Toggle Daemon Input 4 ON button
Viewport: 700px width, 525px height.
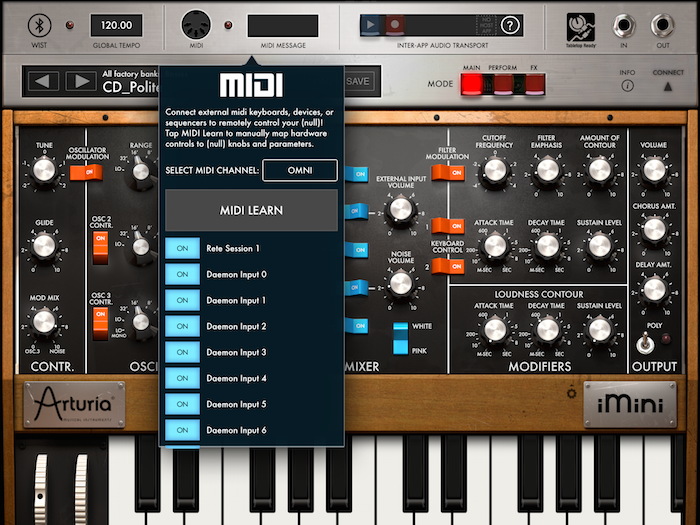point(182,378)
